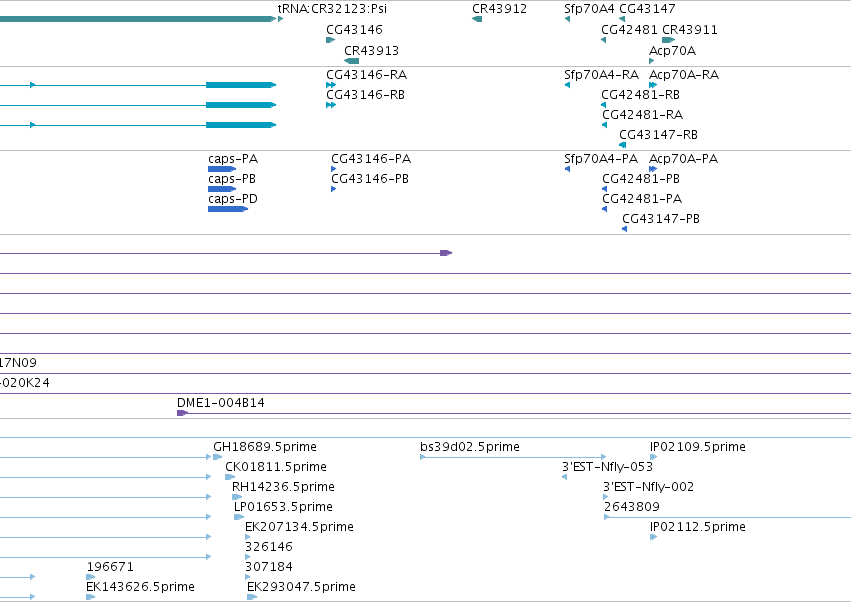851x602 pixels.
Task: Click the CG43147-RB transcript label
Action: (x=658, y=134)
